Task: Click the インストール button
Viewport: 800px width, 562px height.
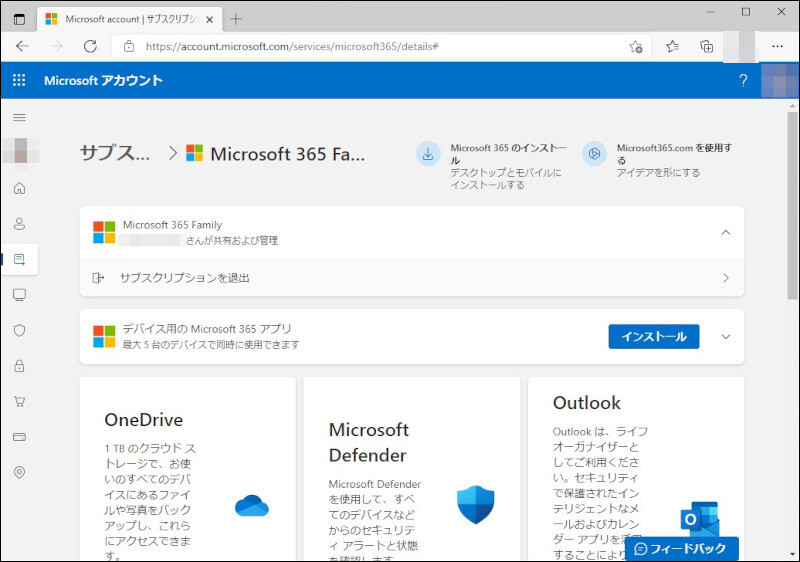Action: pos(654,337)
